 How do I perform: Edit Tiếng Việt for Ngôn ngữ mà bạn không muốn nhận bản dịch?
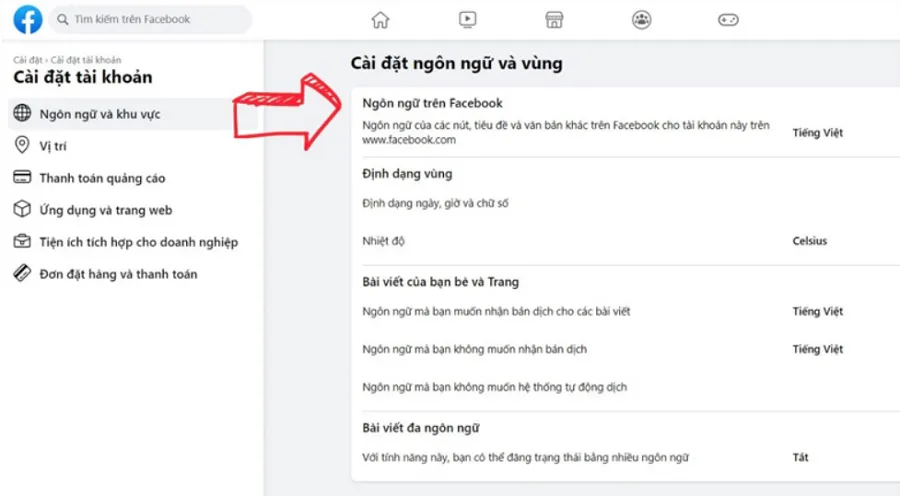[x=817, y=349]
